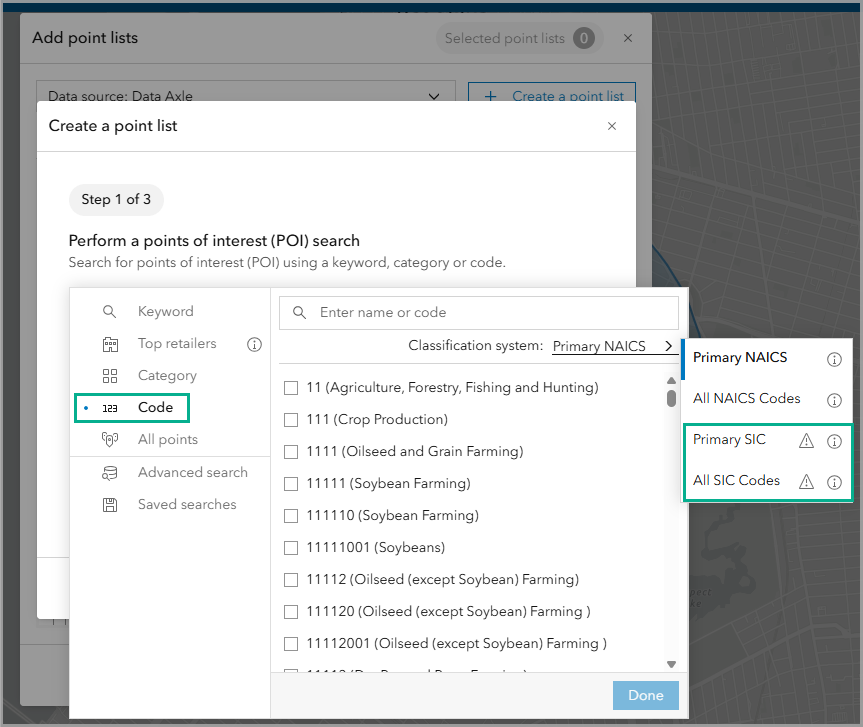863x727 pixels.
Task: Click the warning icon next to Primary SIC
Action: (x=806, y=441)
